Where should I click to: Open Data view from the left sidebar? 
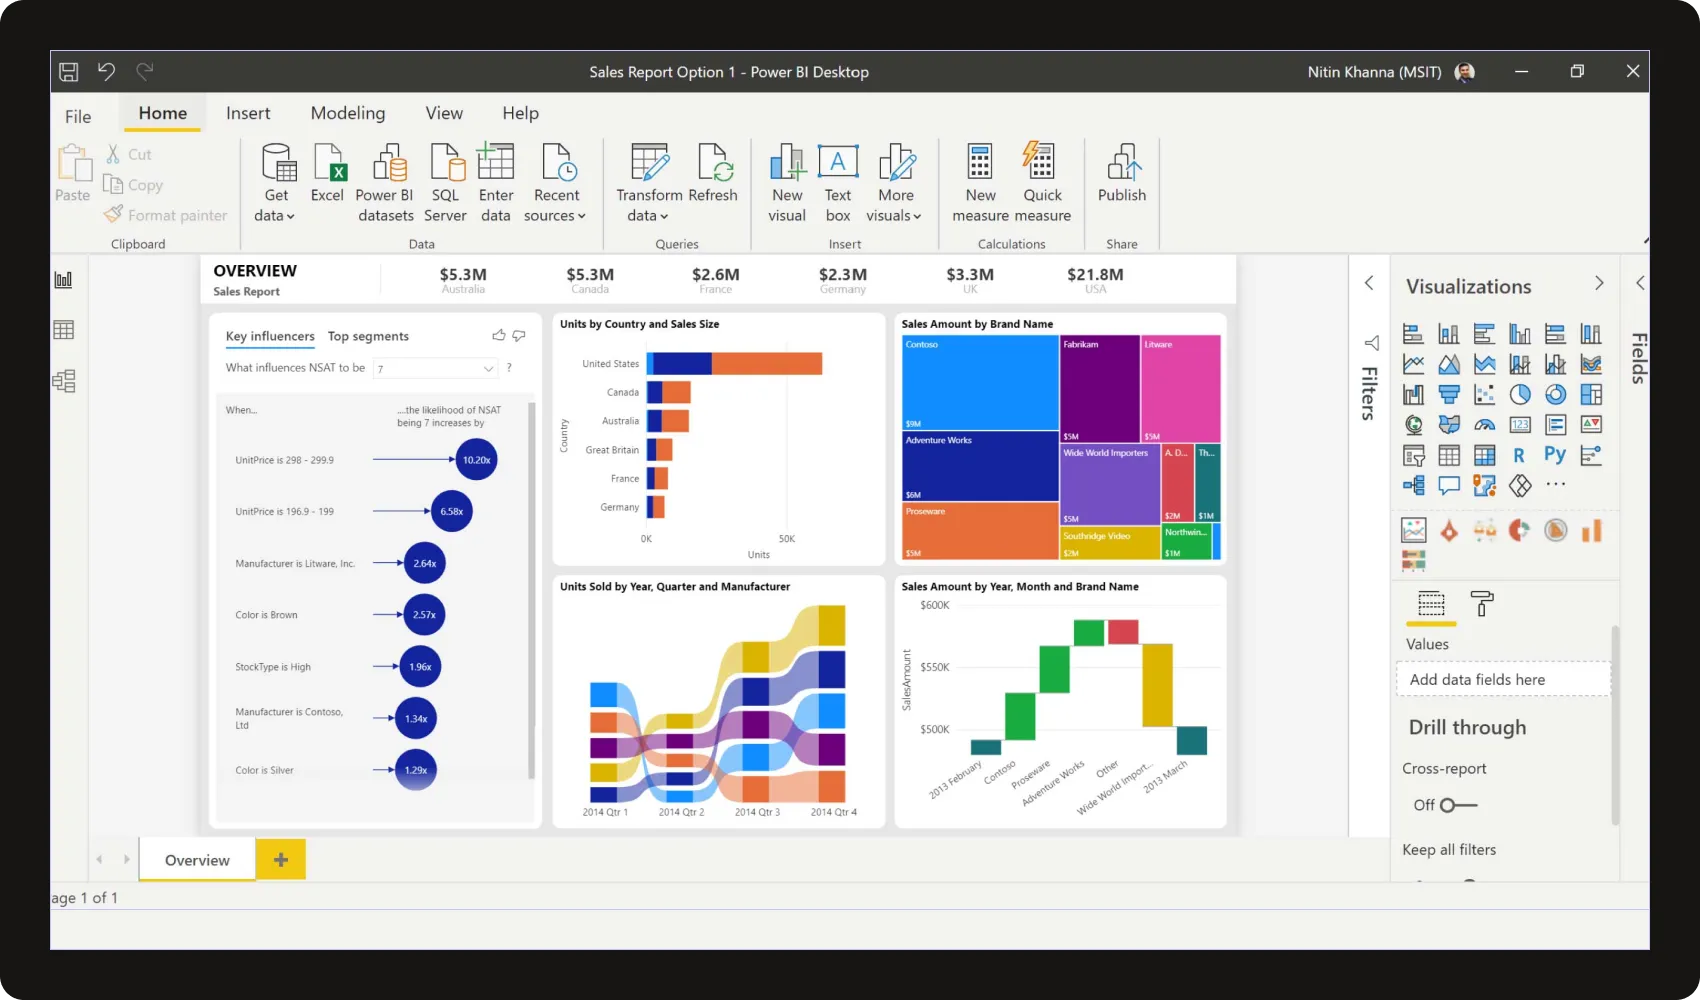(64, 329)
